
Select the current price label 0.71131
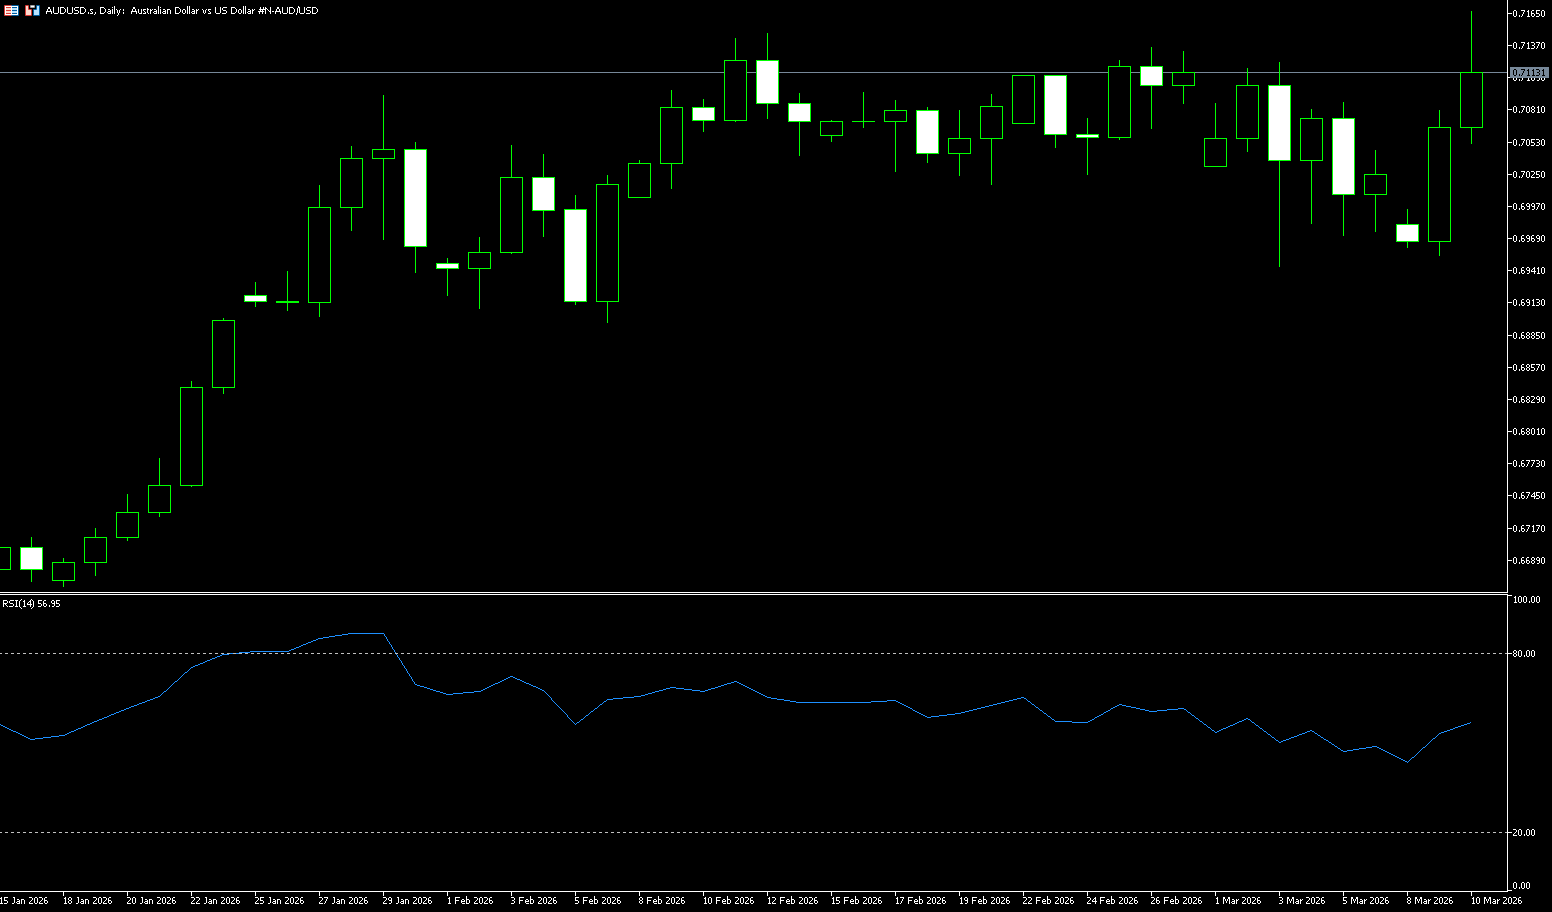point(1529,73)
